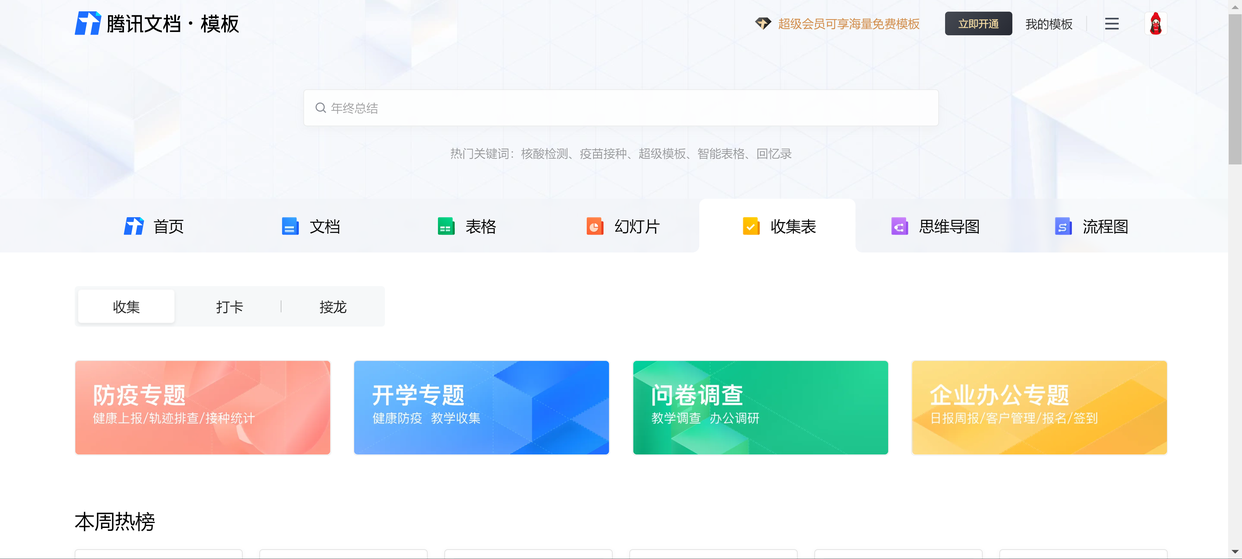
Task: Click the 首页 home tab icon
Action: (x=134, y=227)
